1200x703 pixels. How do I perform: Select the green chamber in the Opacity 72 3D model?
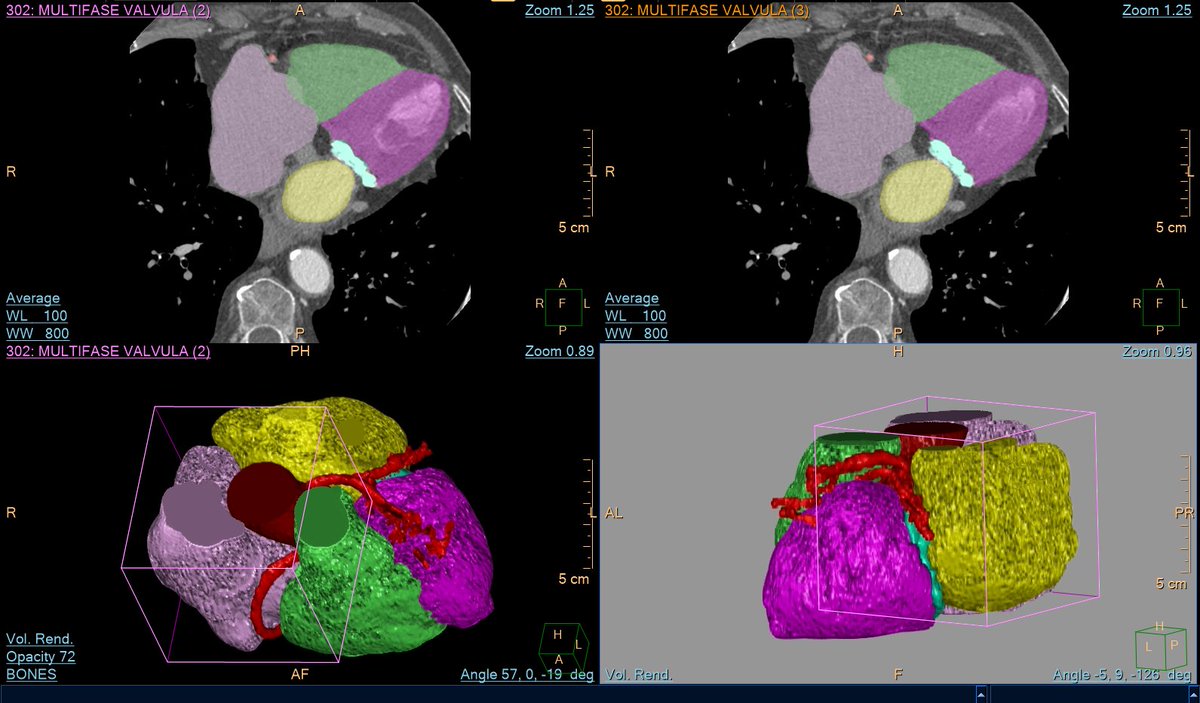pyautogui.click(x=350, y=590)
